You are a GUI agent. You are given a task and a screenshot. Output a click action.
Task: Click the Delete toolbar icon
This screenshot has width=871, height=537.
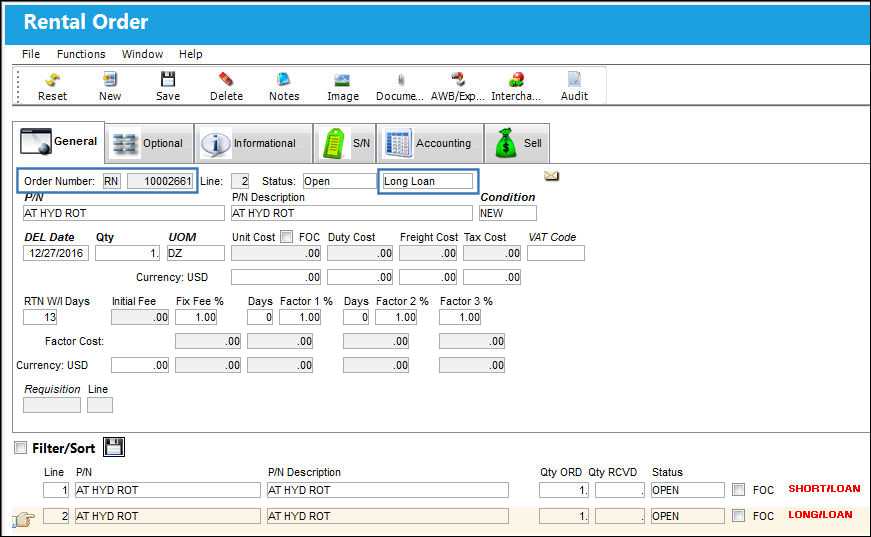[x=226, y=79]
